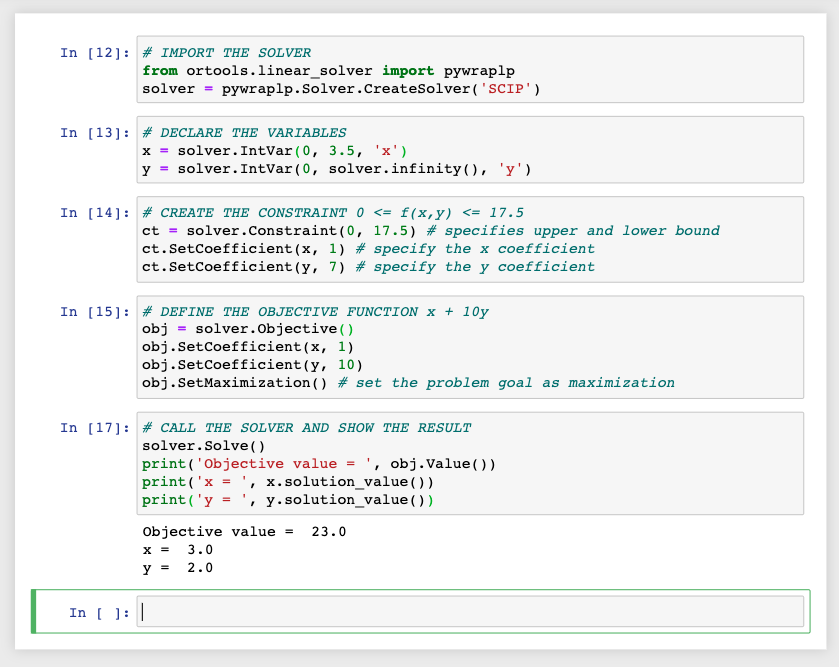Click the 'y = 2.0' output line
Viewport: 839px width, 667px height.
click(x=178, y=568)
